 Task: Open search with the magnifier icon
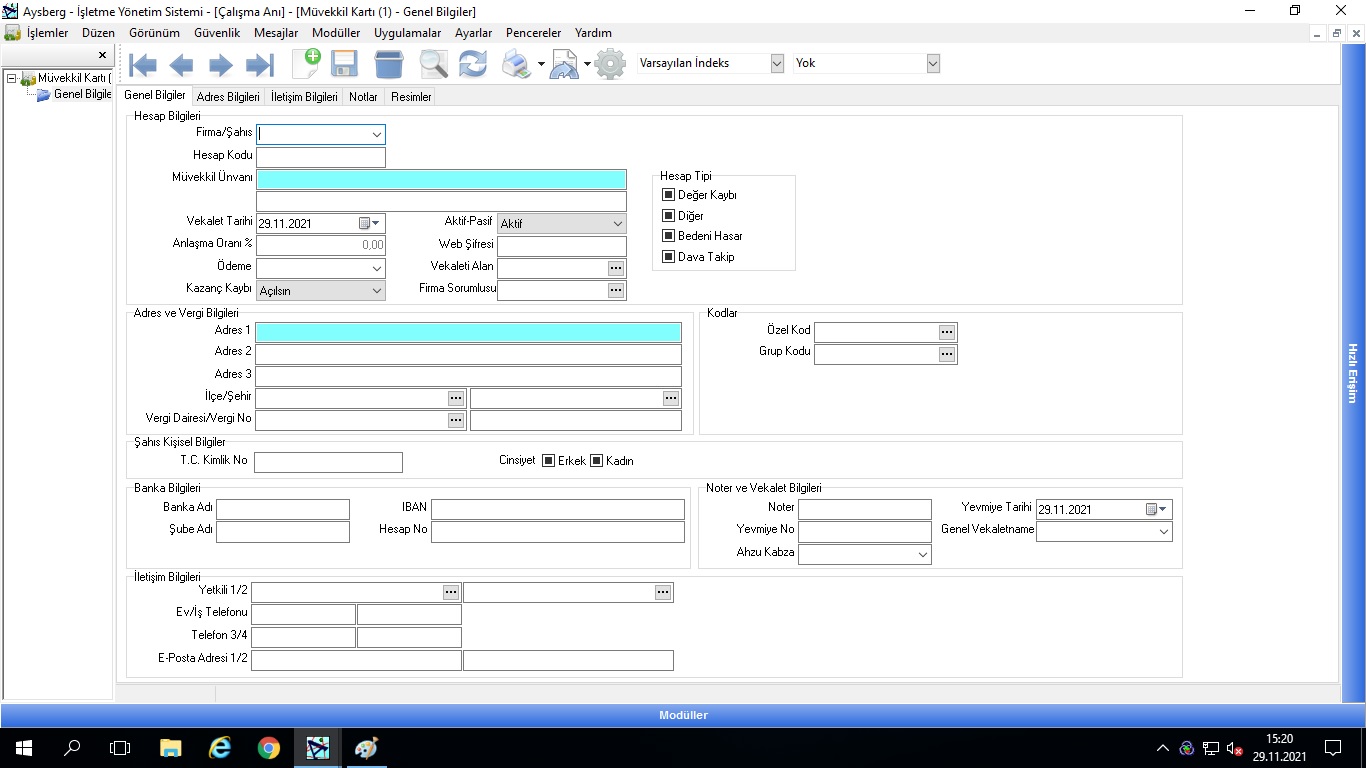(433, 64)
